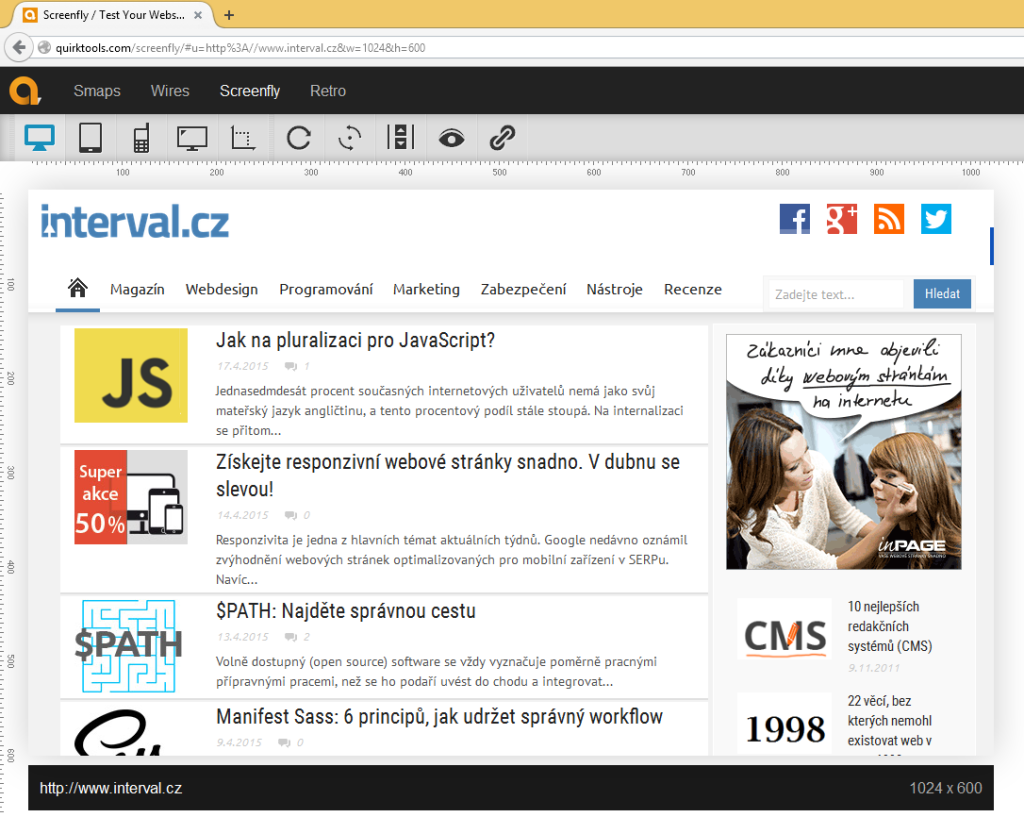Open '$PATH: Najděte správnou cestu' article

tap(345, 611)
